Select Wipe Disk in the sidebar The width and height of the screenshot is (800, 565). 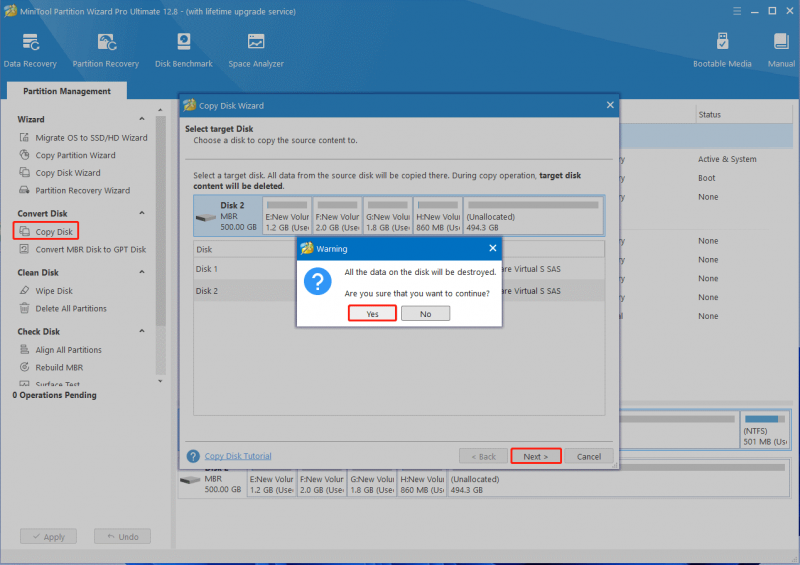[x=54, y=290]
